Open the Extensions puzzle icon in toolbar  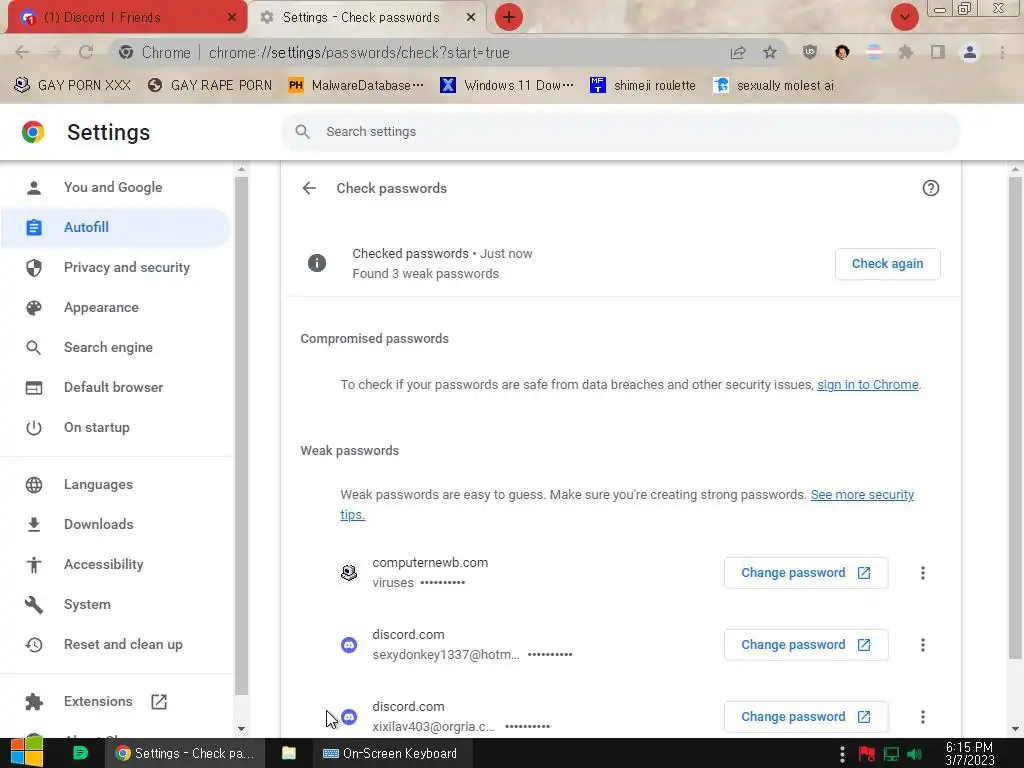point(906,52)
